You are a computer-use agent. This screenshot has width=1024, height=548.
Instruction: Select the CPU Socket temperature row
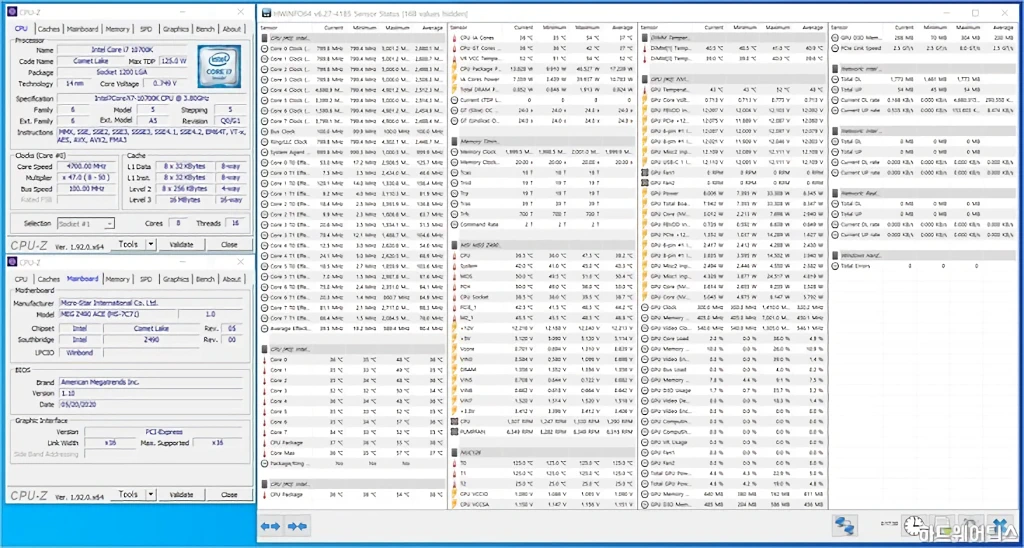543,297
